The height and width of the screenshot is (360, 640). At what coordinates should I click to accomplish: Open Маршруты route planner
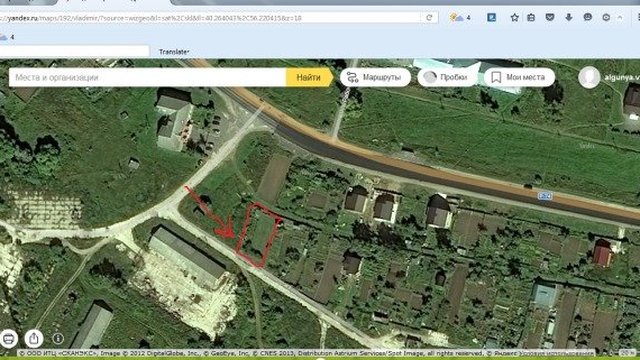coord(375,77)
